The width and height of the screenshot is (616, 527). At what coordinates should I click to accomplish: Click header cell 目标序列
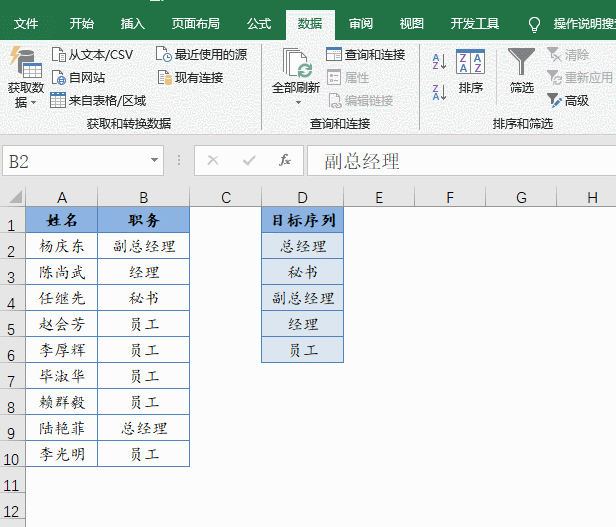point(302,220)
